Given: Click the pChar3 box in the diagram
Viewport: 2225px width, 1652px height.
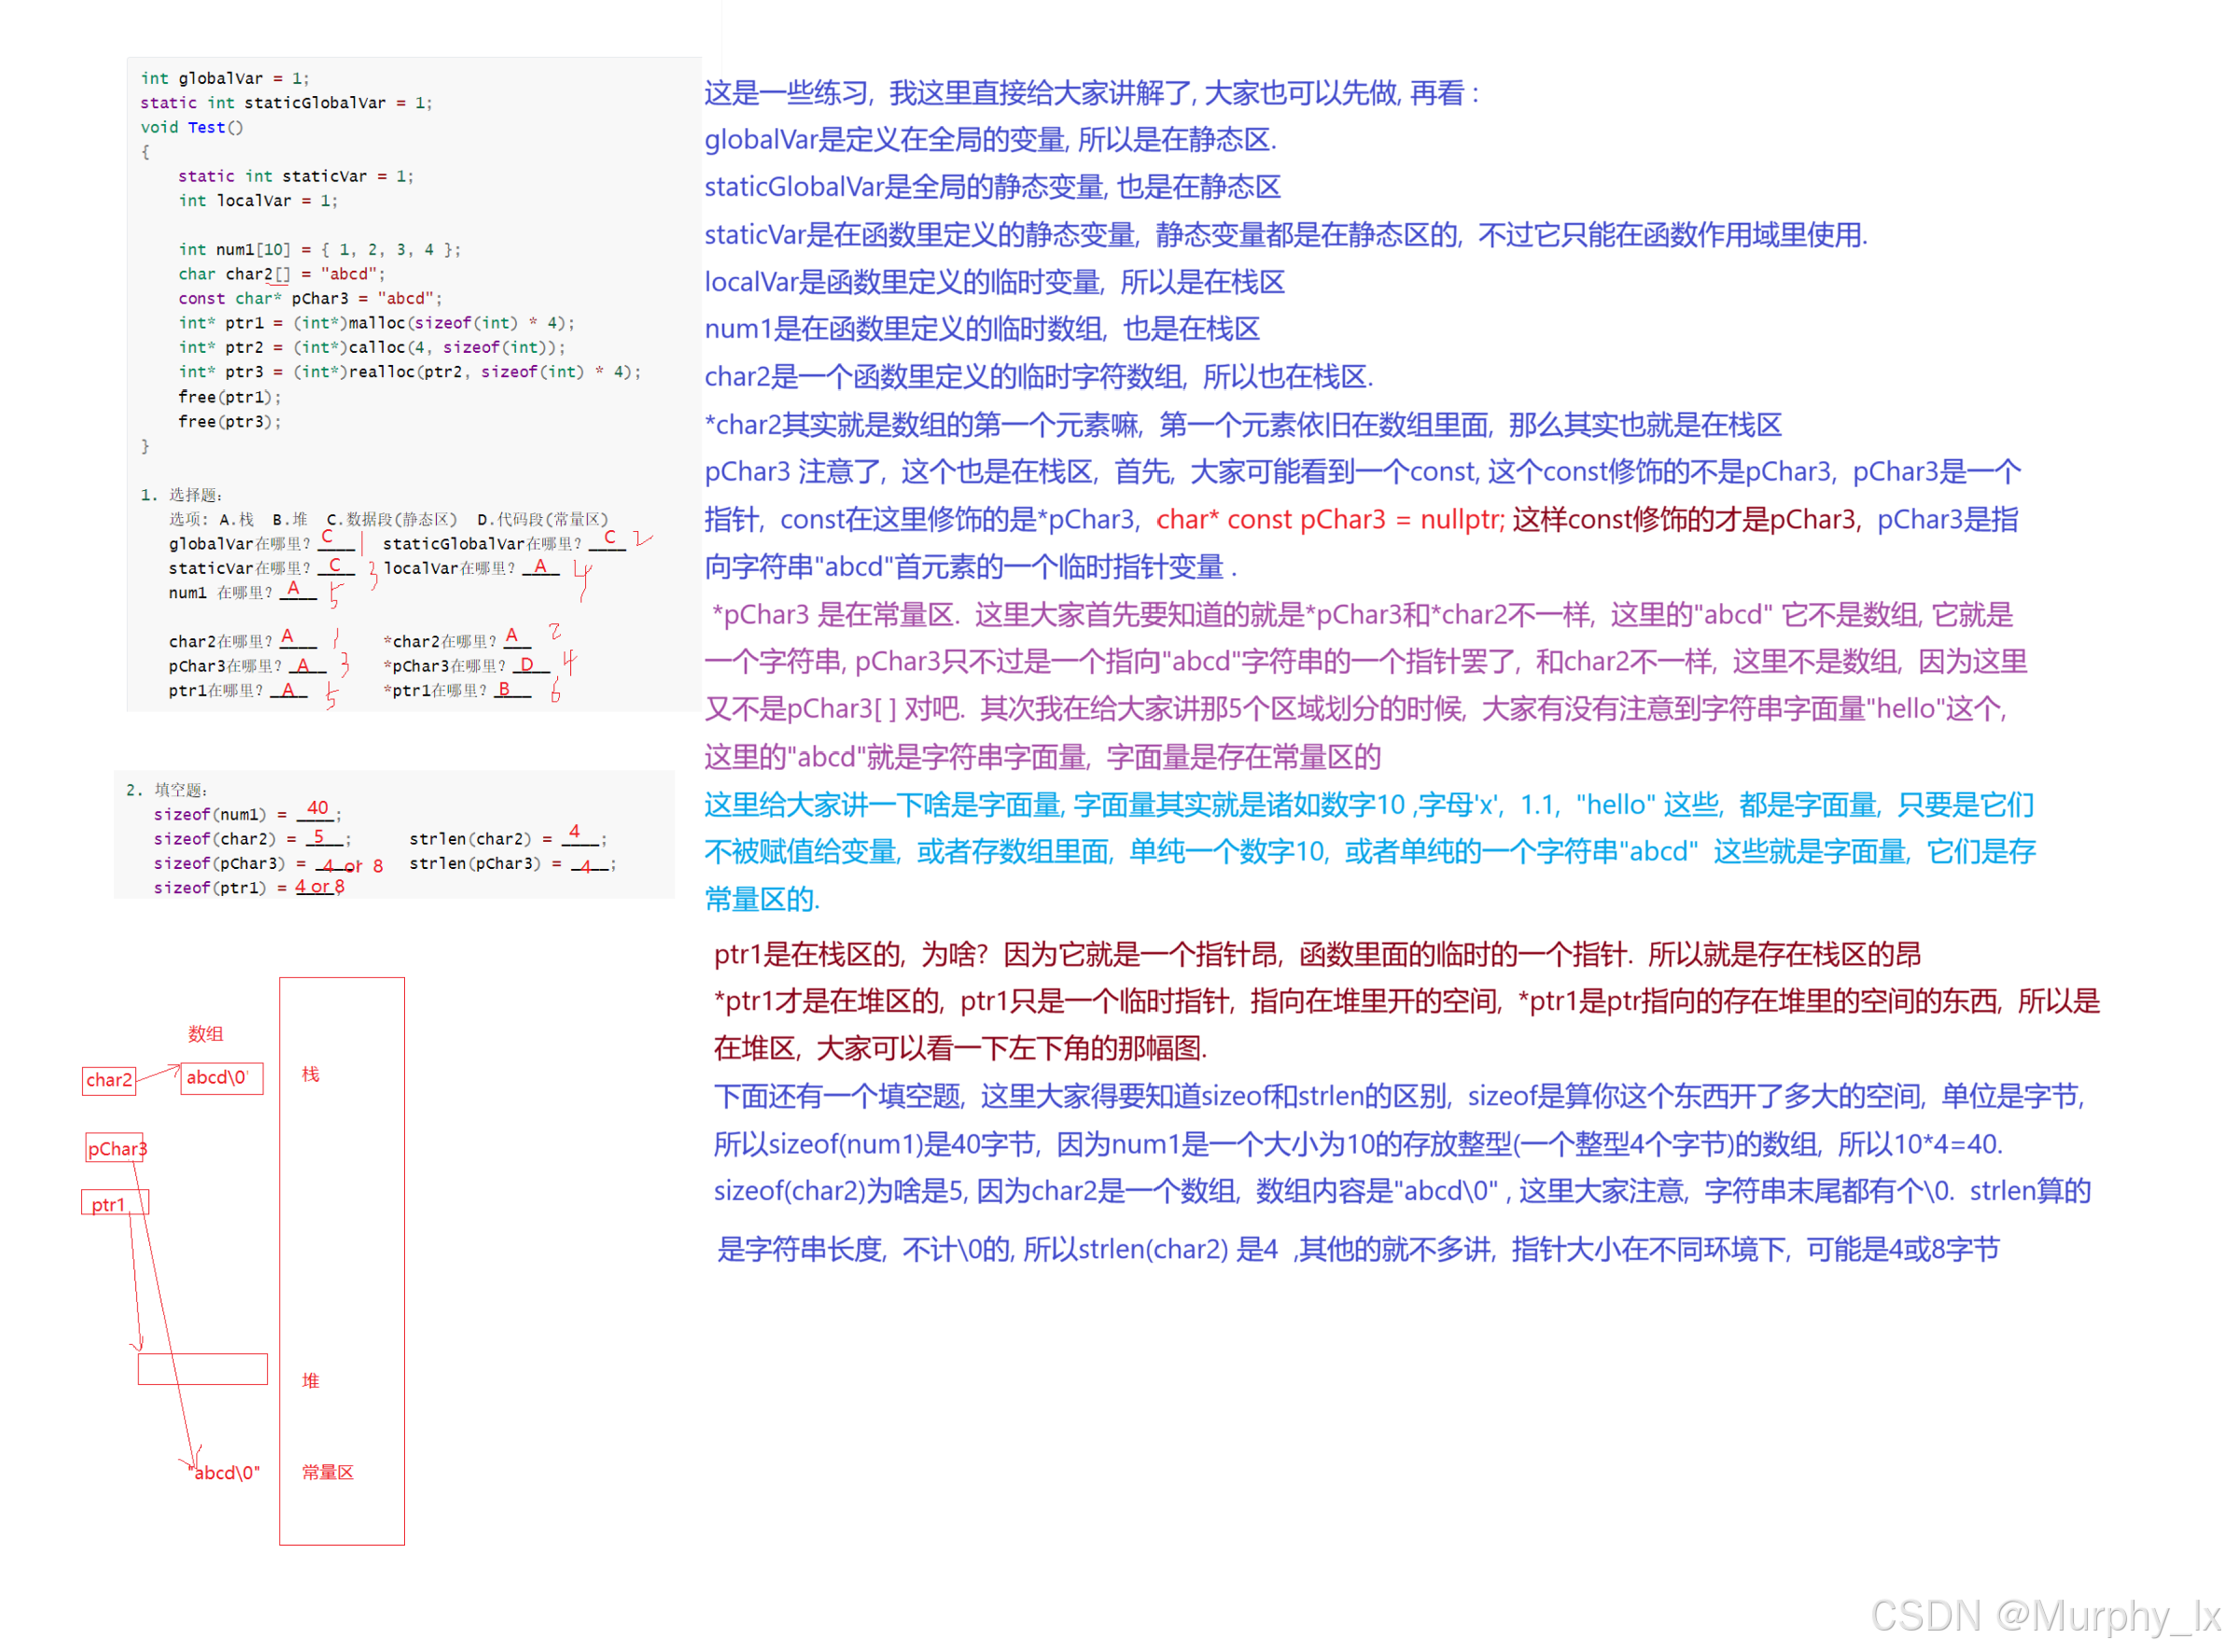Looking at the screenshot, I should (116, 1149).
